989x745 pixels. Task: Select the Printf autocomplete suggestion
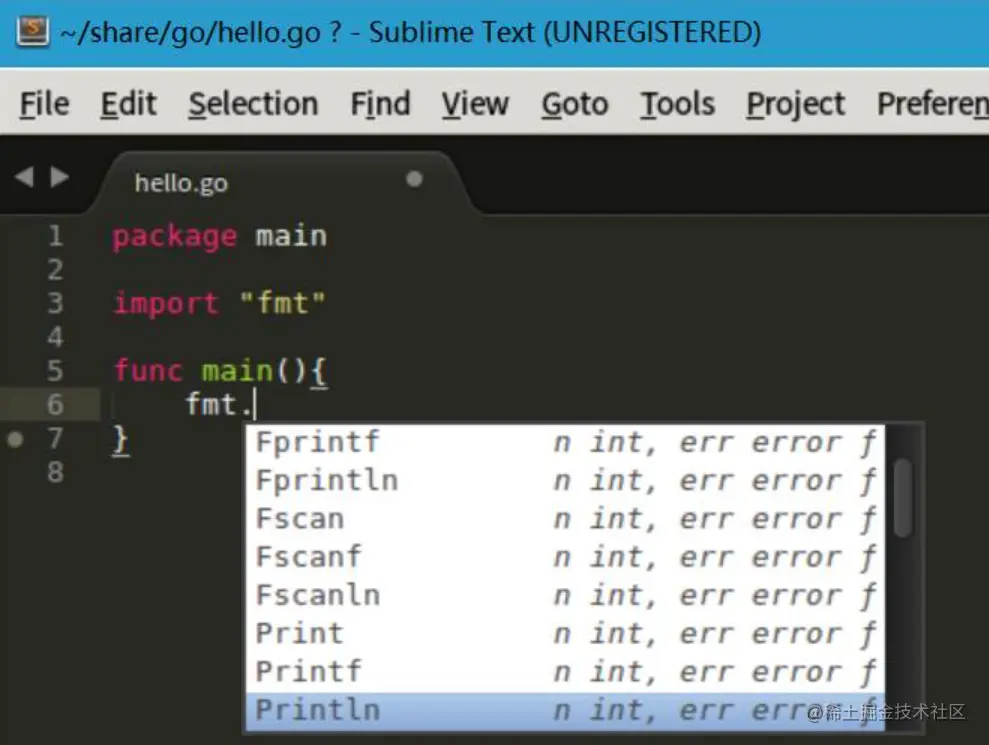(x=308, y=672)
